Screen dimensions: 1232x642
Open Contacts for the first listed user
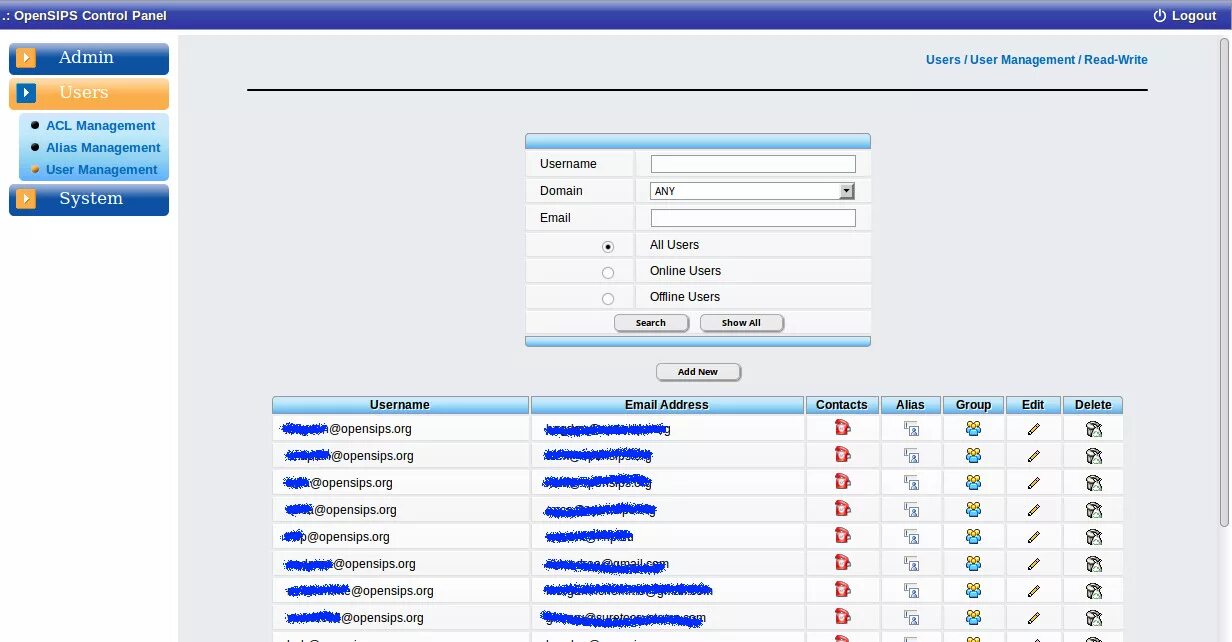[x=842, y=428]
